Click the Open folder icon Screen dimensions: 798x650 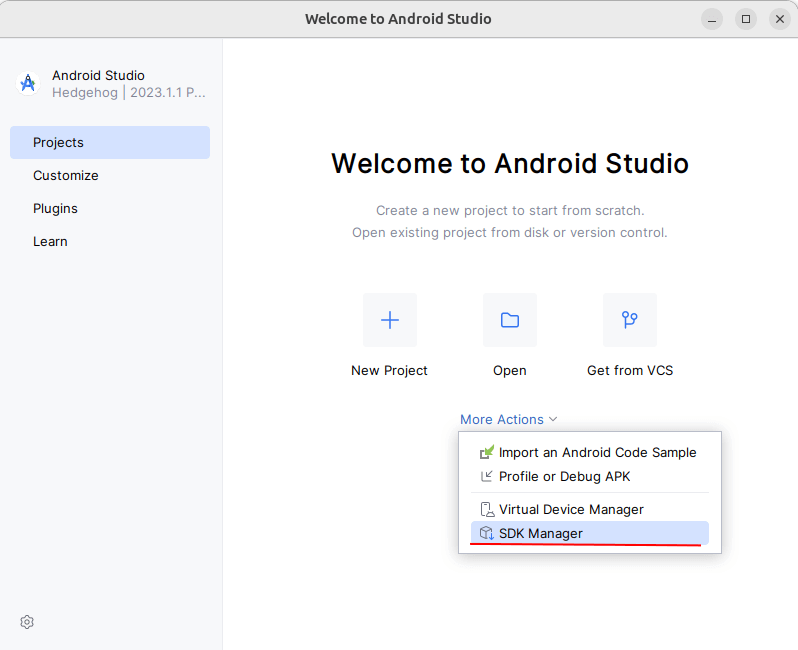(509, 320)
